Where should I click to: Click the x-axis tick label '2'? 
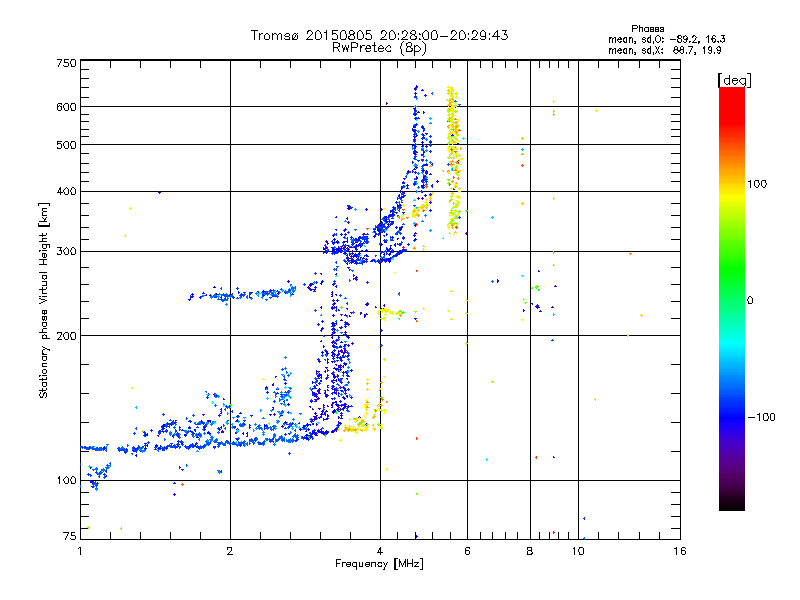(x=230, y=551)
